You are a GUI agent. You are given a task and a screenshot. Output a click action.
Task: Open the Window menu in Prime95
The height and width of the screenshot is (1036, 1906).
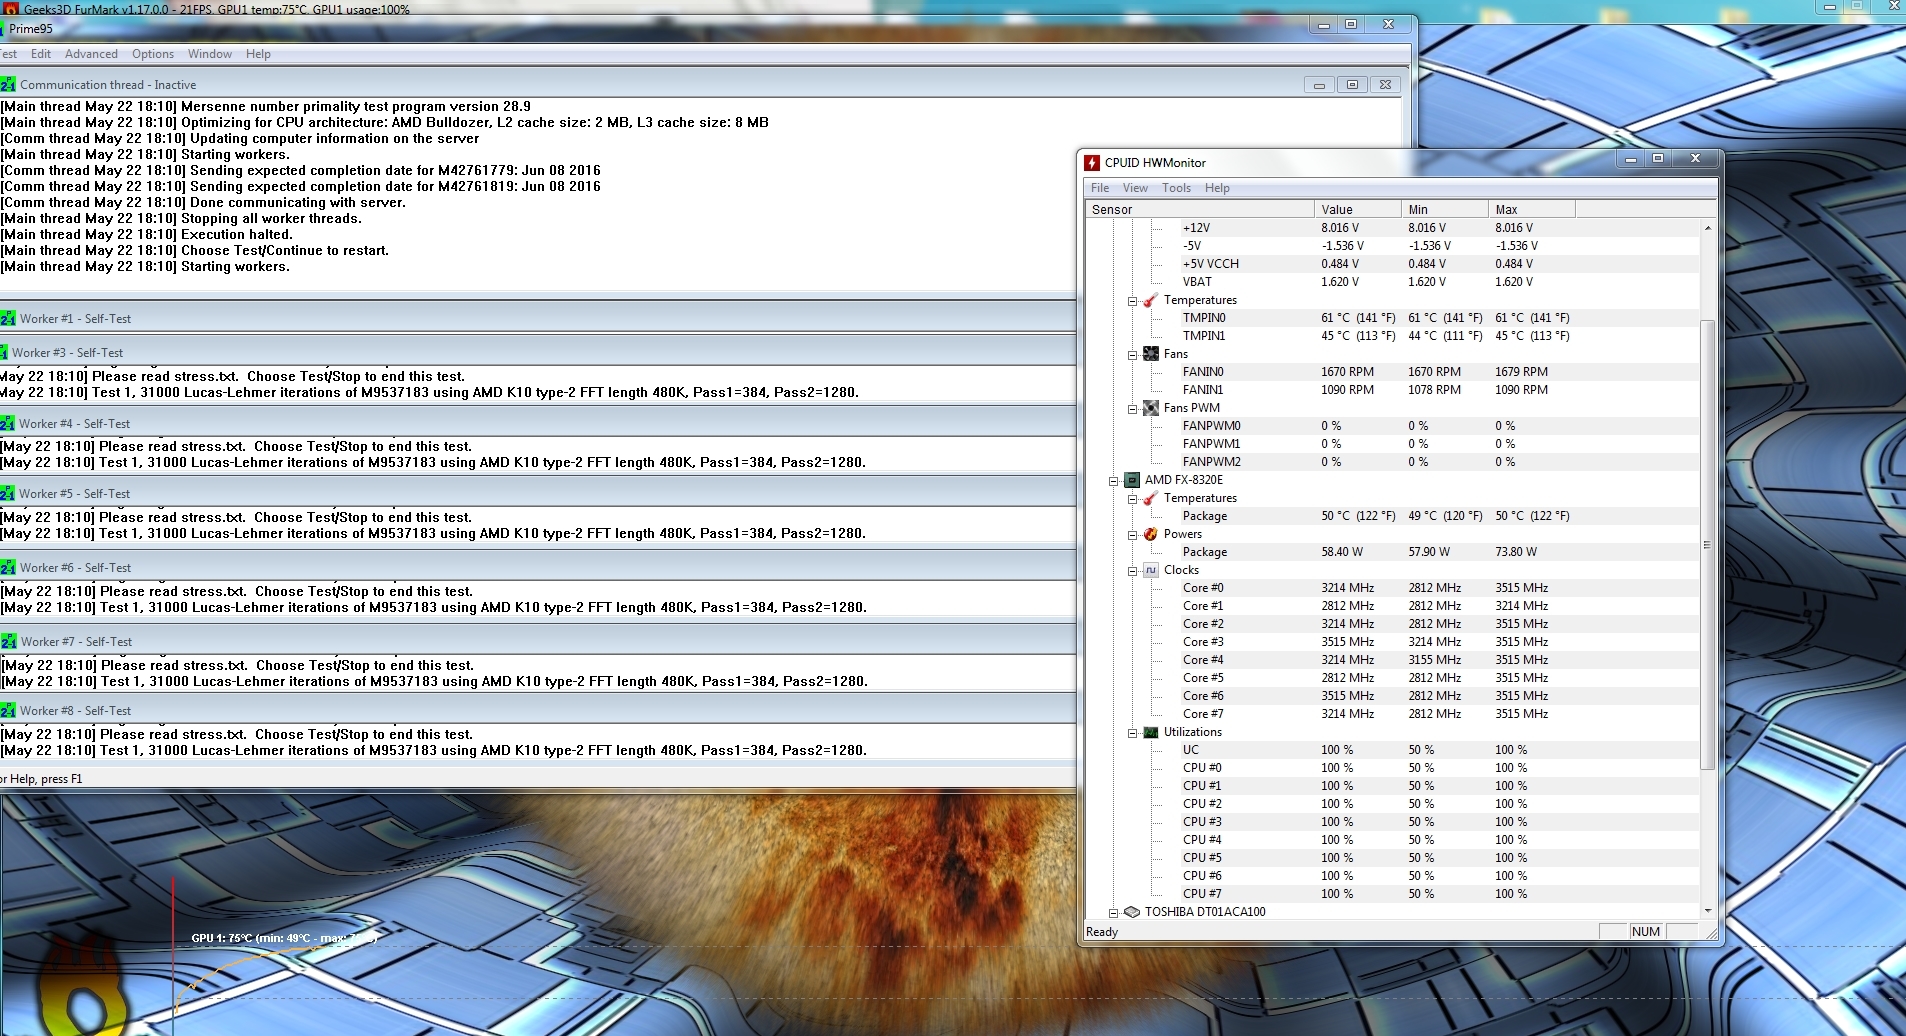210,54
